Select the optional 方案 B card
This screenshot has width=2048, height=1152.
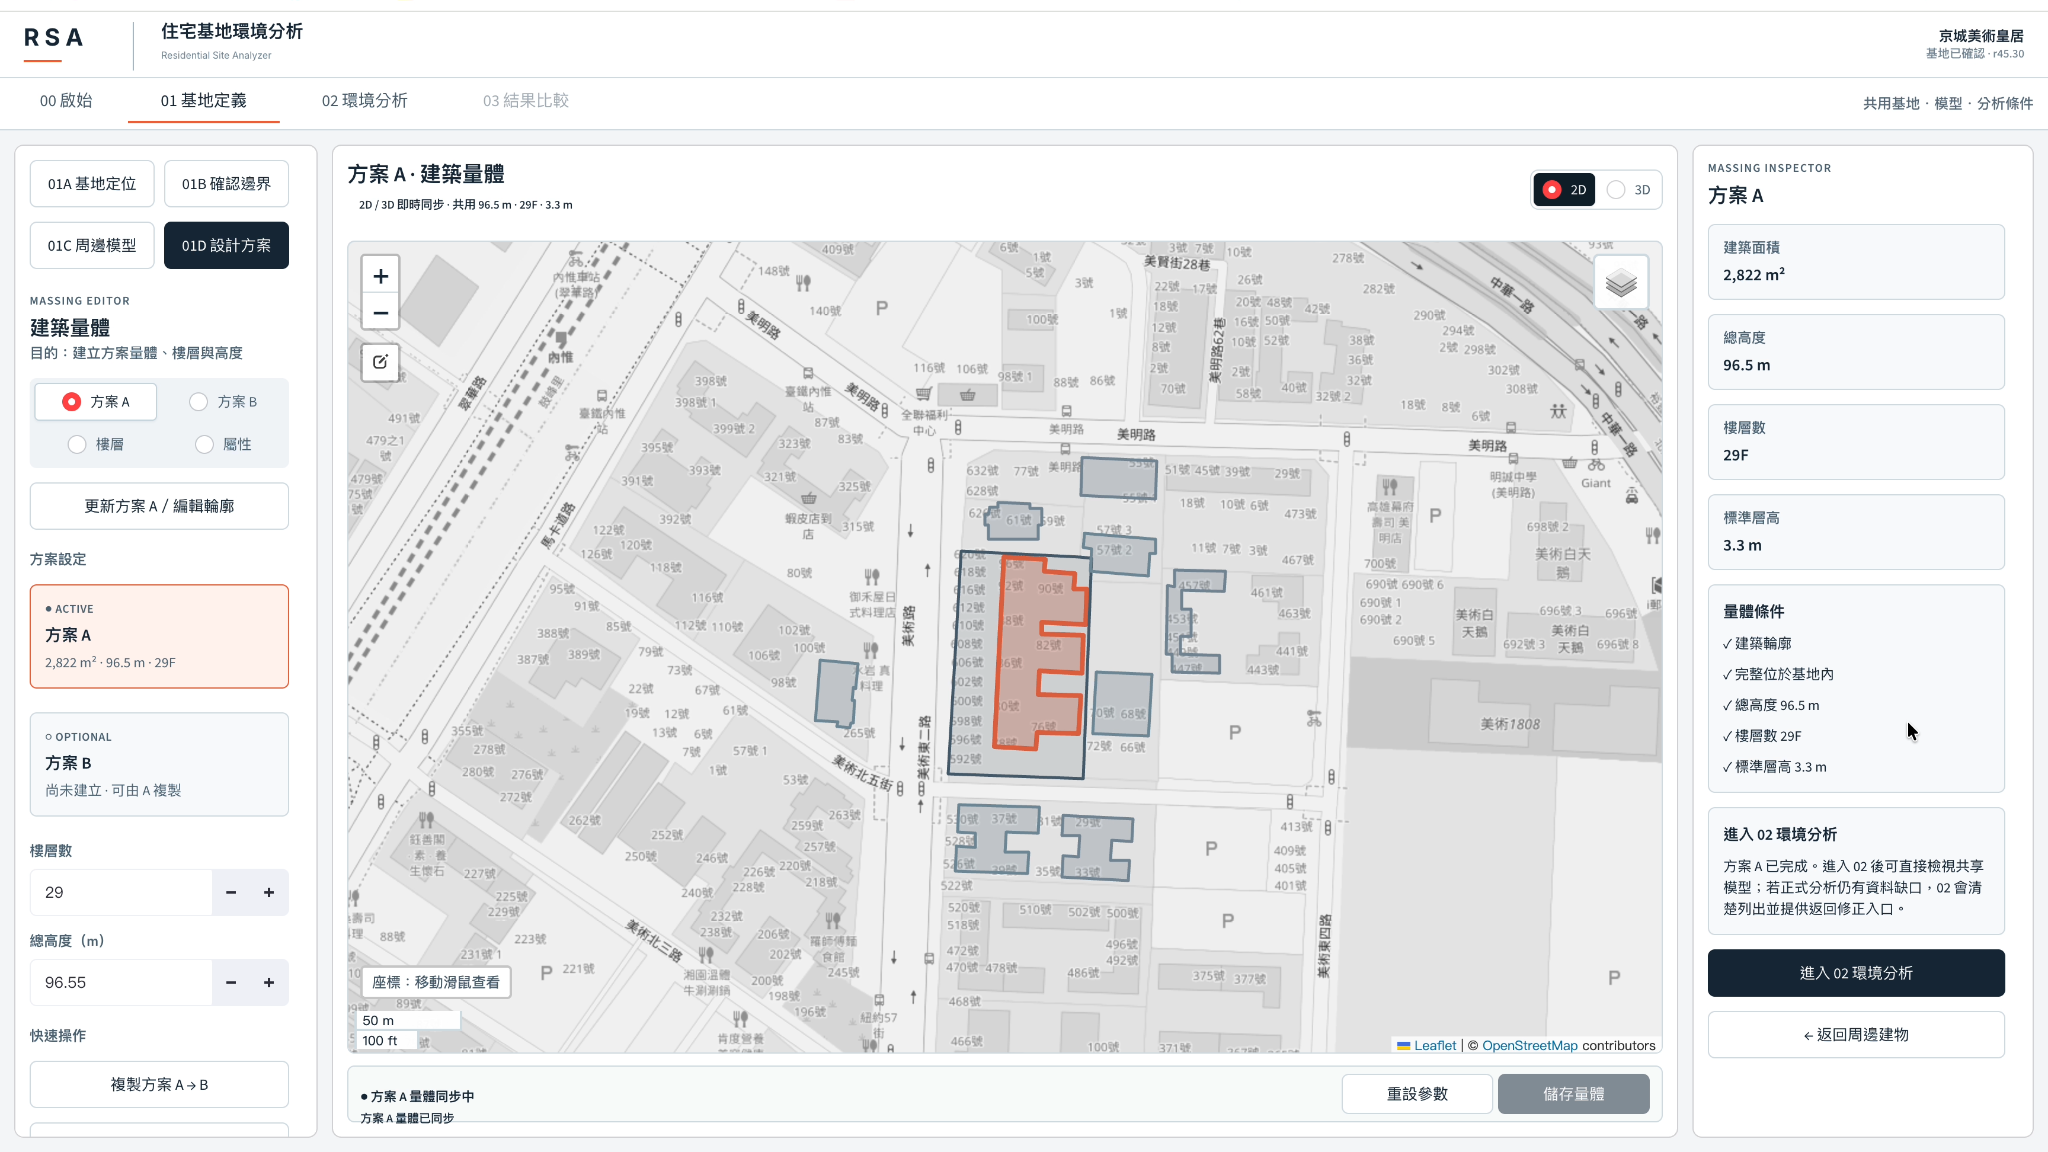159,764
